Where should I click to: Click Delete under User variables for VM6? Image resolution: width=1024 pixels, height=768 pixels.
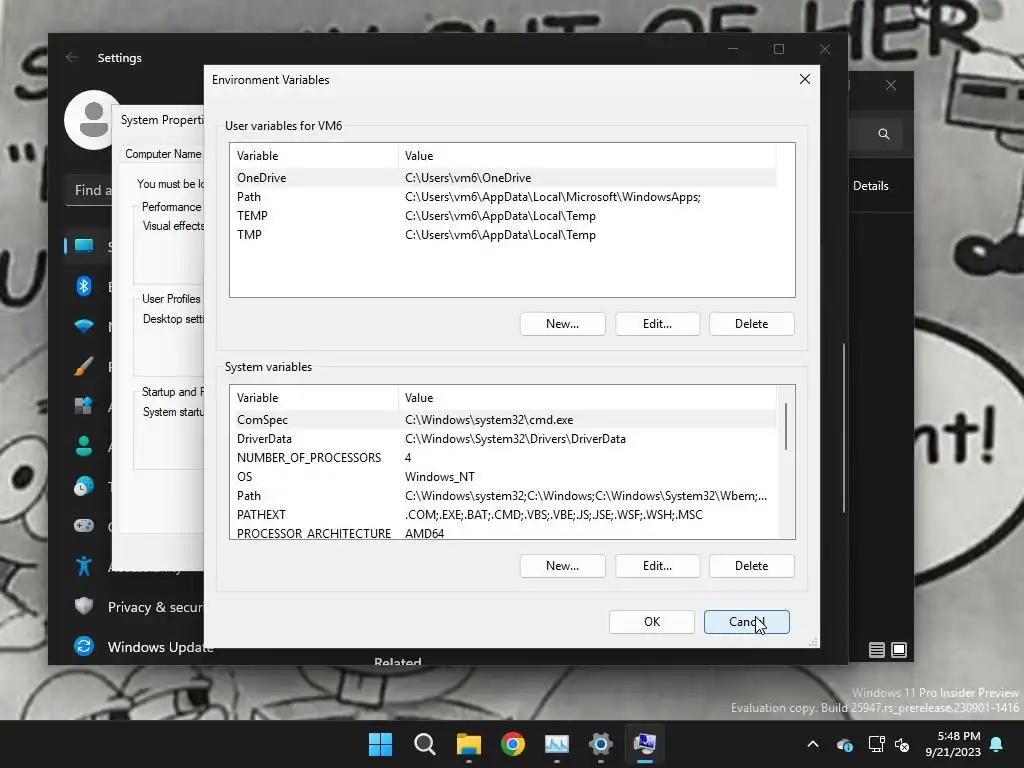click(751, 324)
